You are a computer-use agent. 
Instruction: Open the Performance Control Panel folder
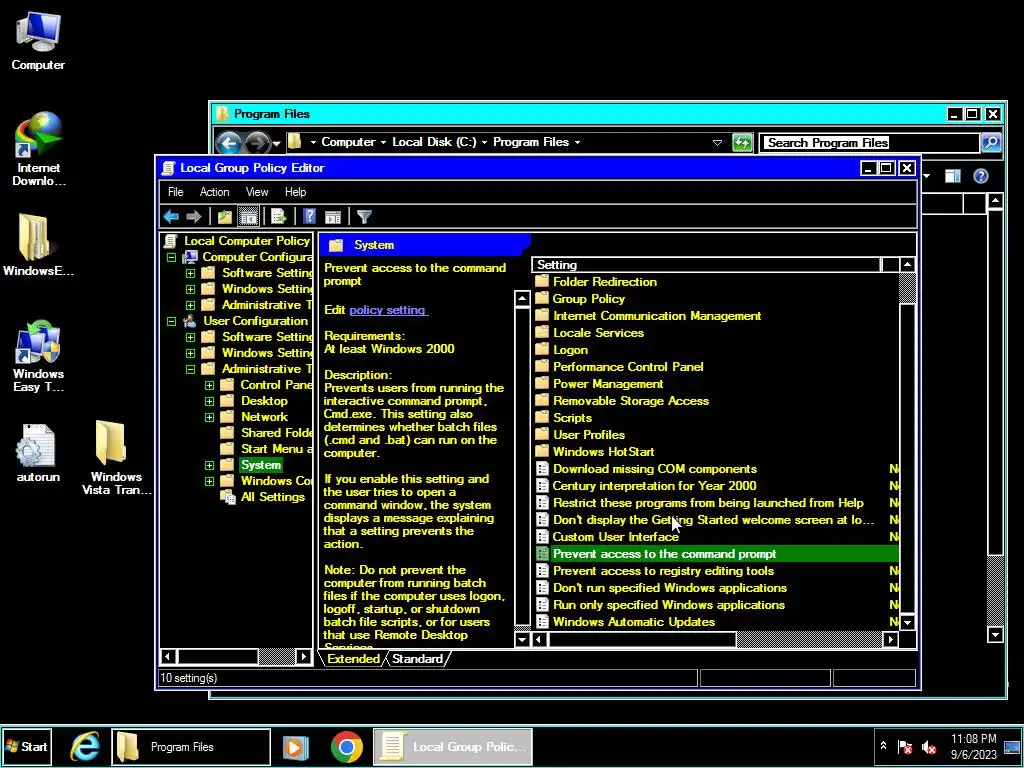pos(628,367)
